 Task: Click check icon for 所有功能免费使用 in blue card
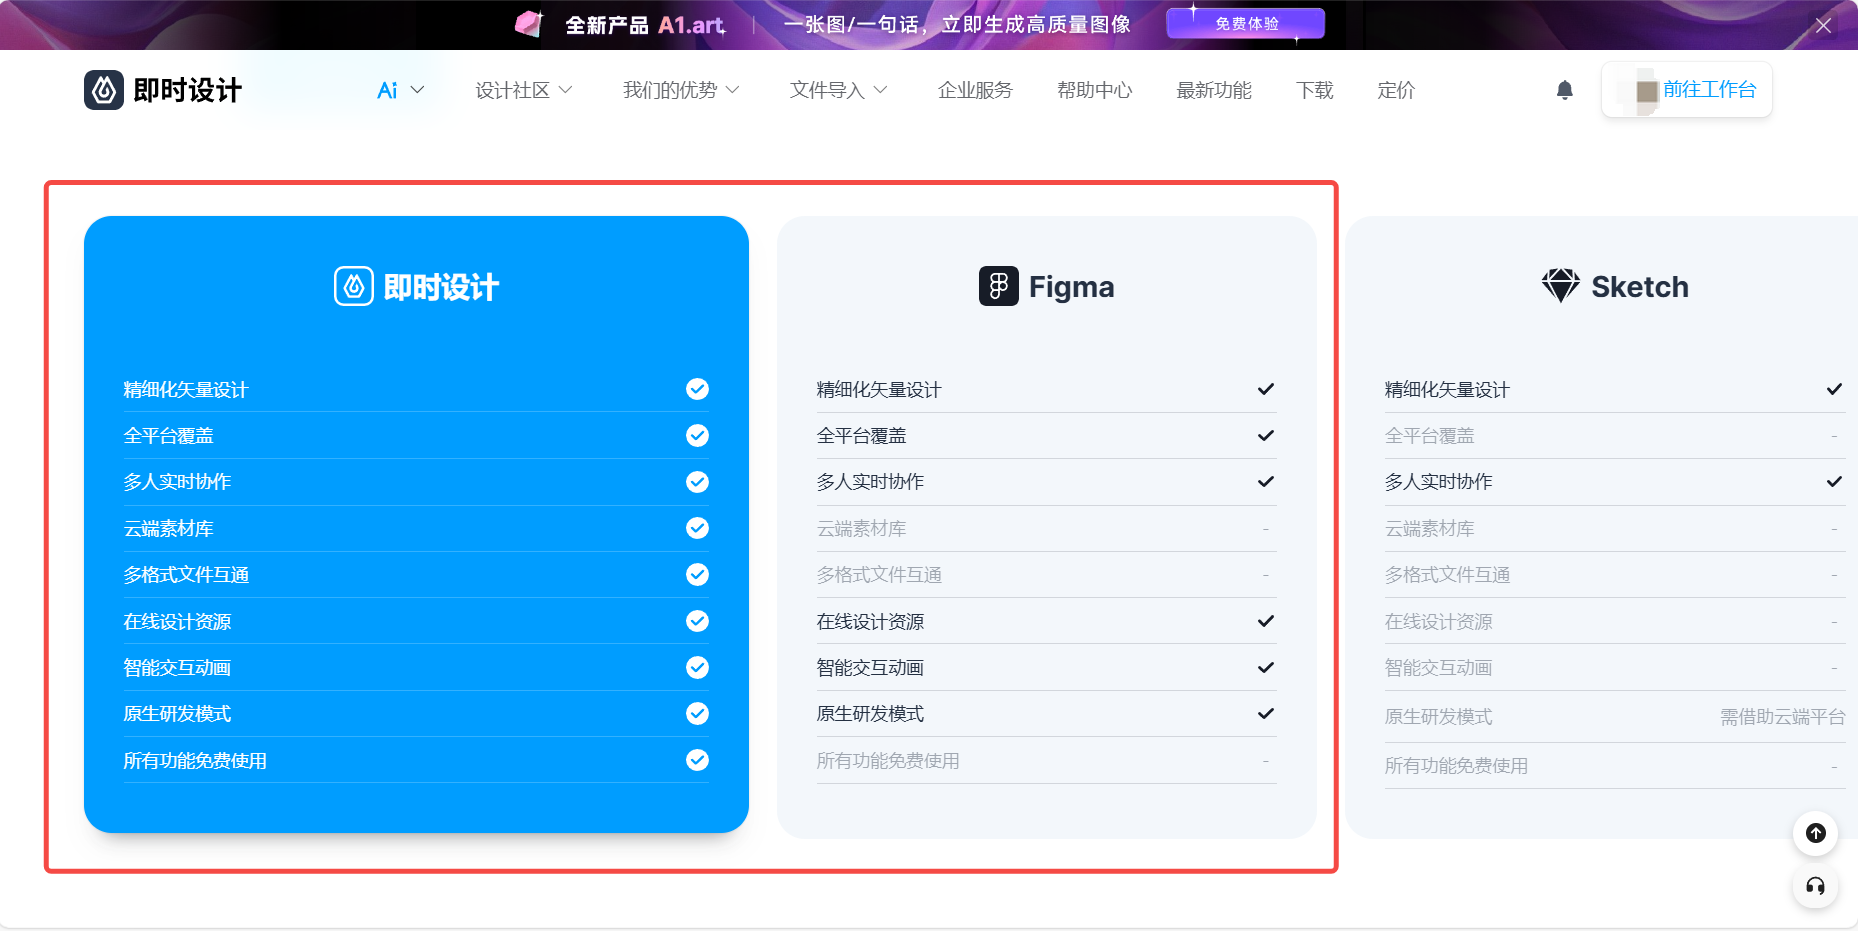click(697, 760)
